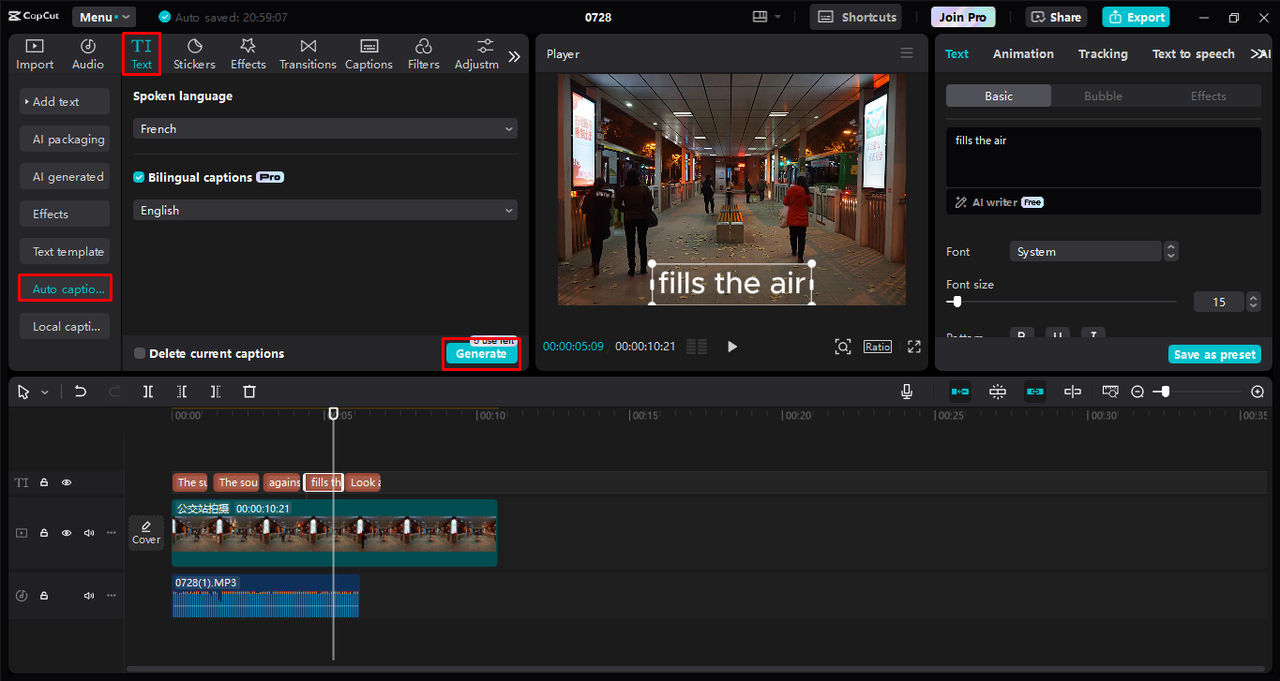Click the font size stepper arrows
The height and width of the screenshot is (681, 1280).
pyautogui.click(x=1253, y=302)
